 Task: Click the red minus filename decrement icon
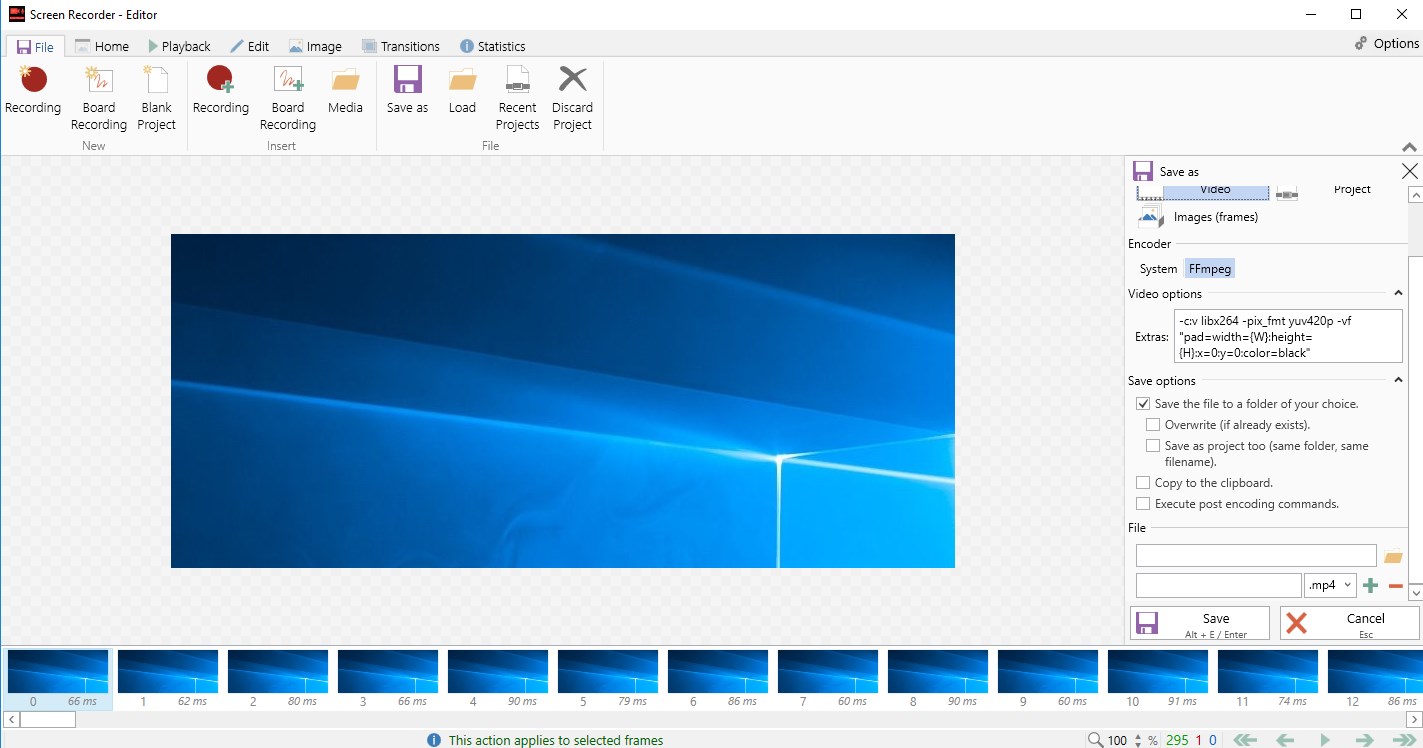[1396, 586]
